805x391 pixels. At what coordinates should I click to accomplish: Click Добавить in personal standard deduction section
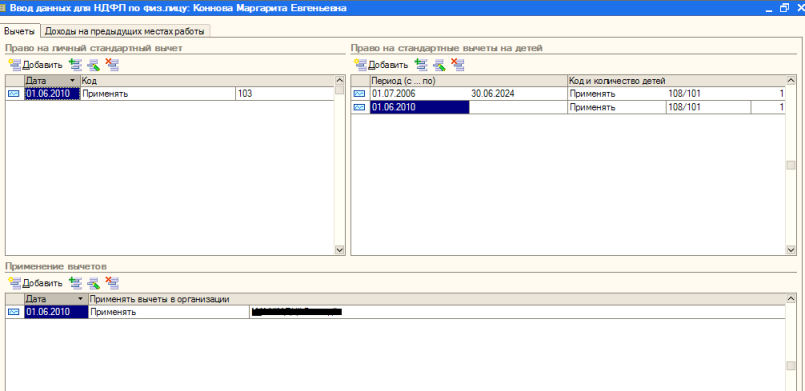pyautogui.click(x=36, y=65)
